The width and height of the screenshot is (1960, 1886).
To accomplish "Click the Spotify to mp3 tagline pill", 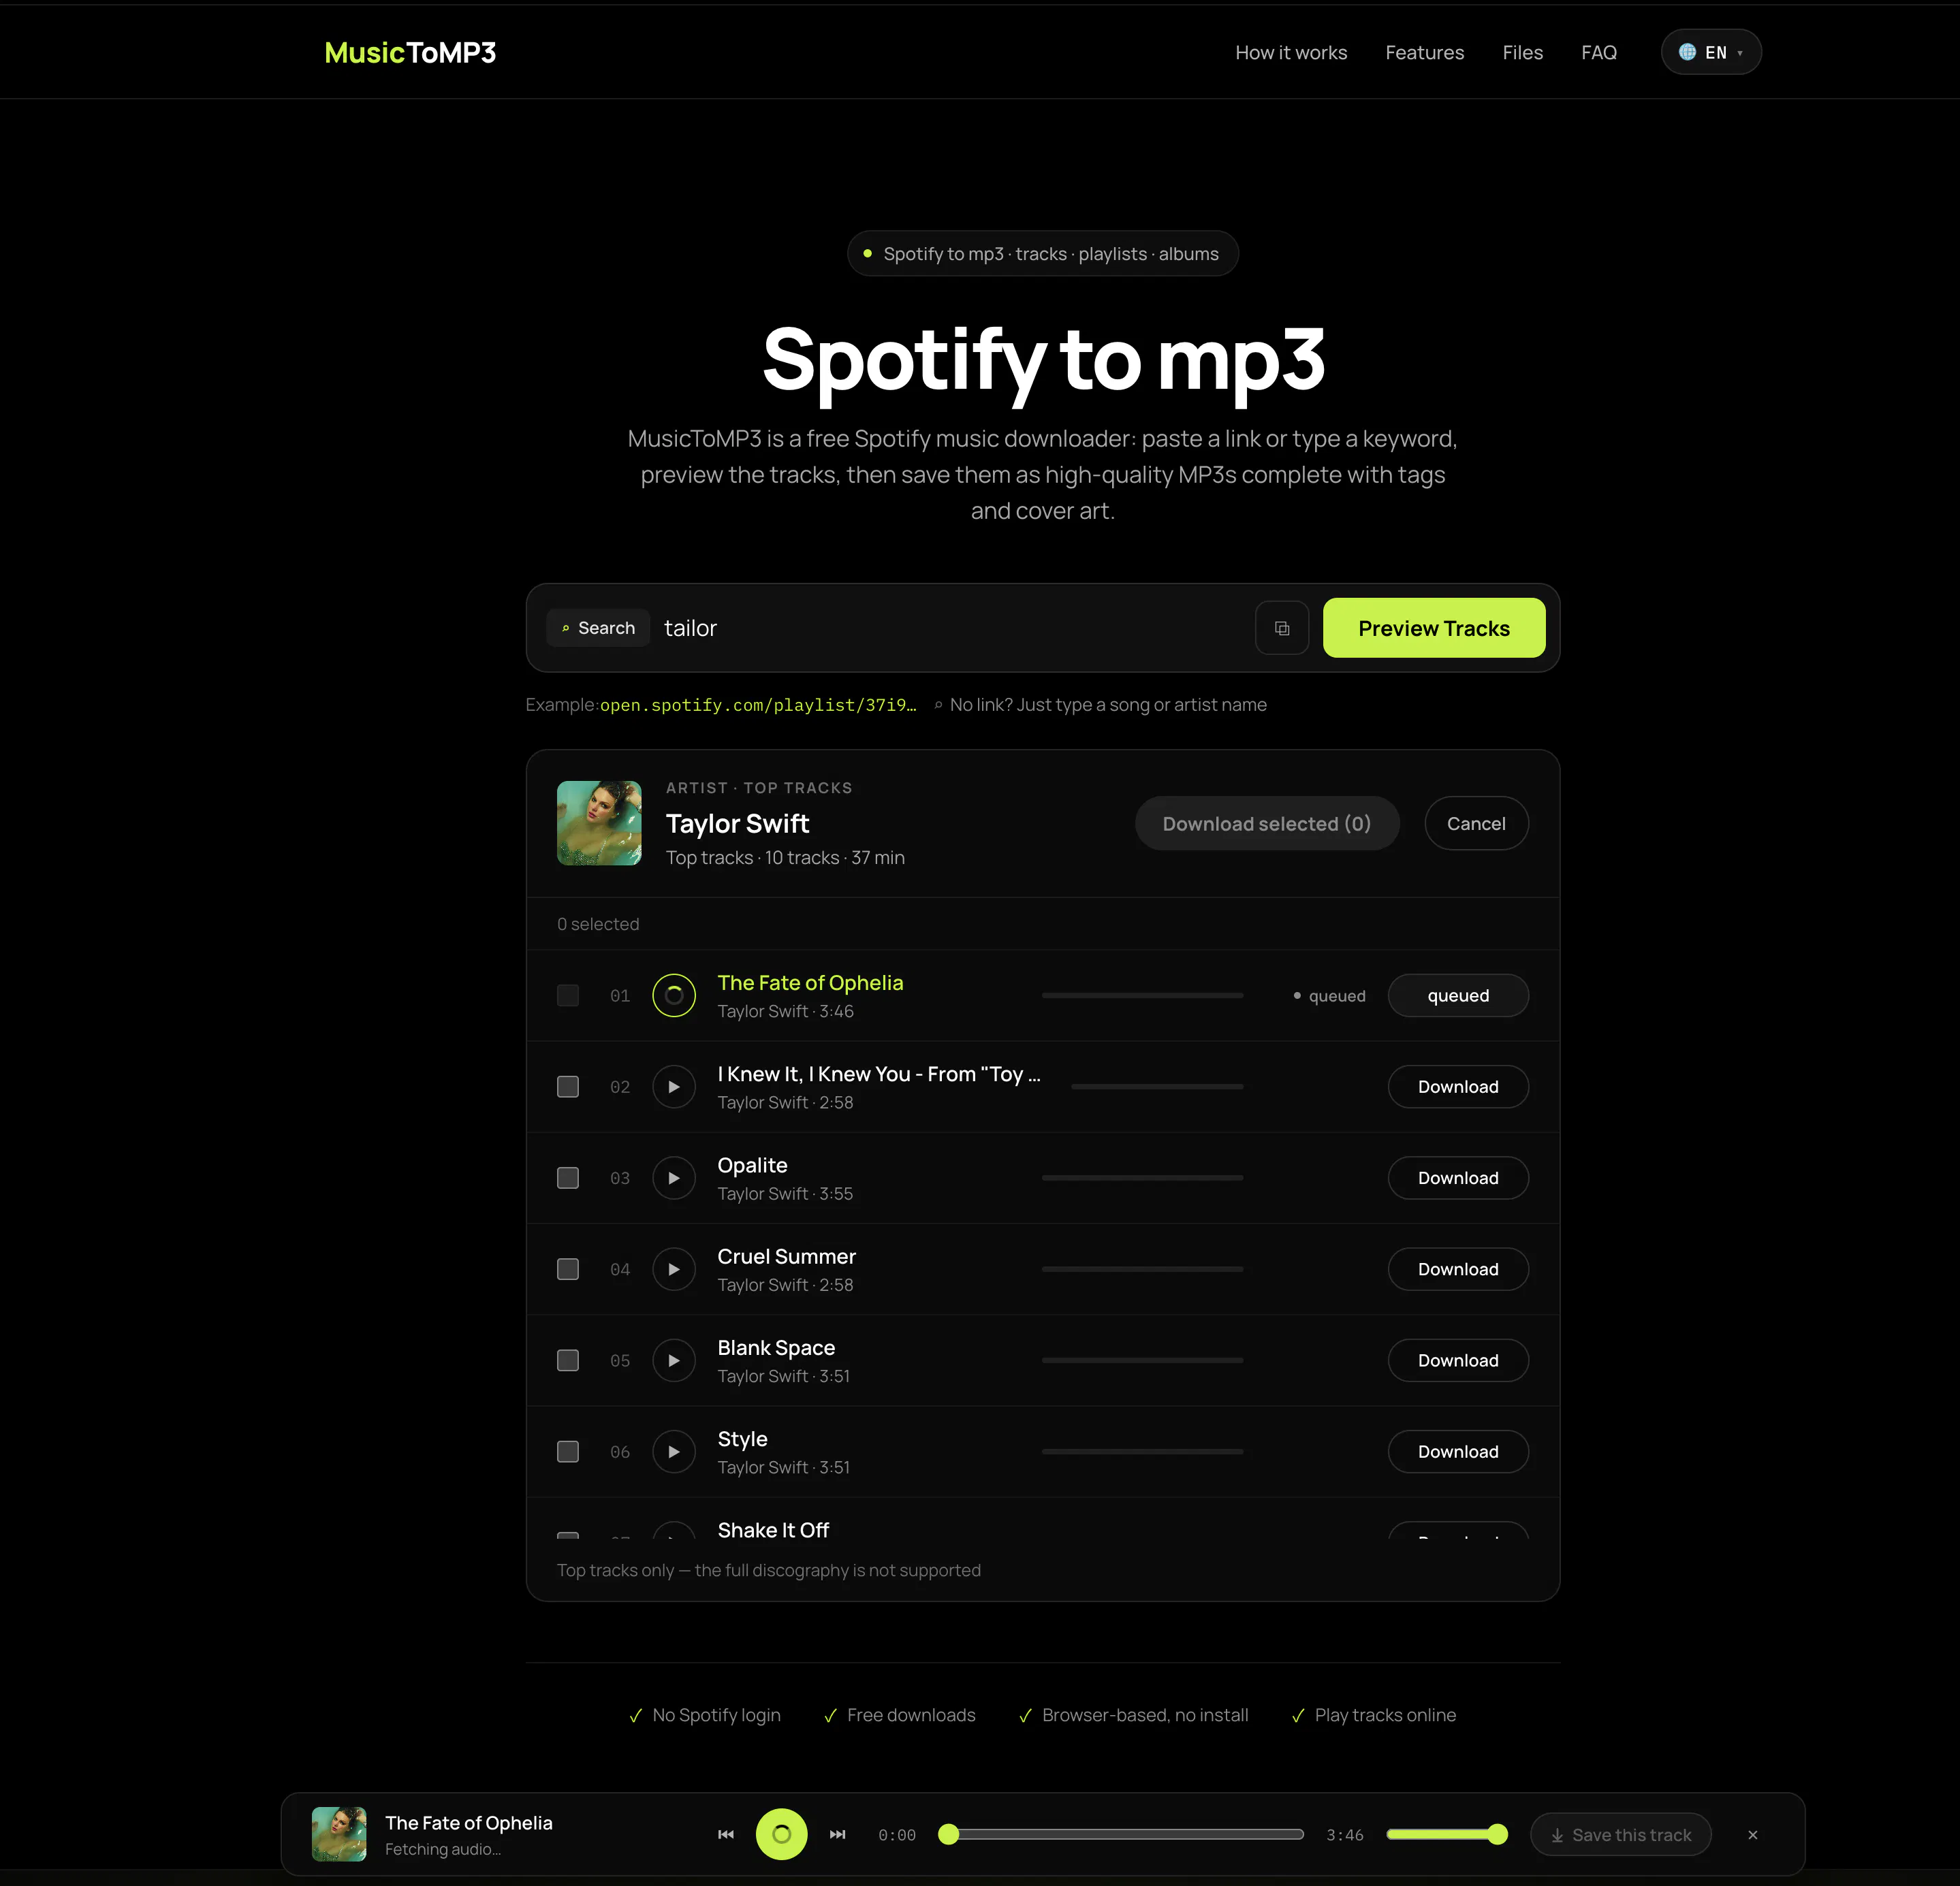I will [1042, 254].
